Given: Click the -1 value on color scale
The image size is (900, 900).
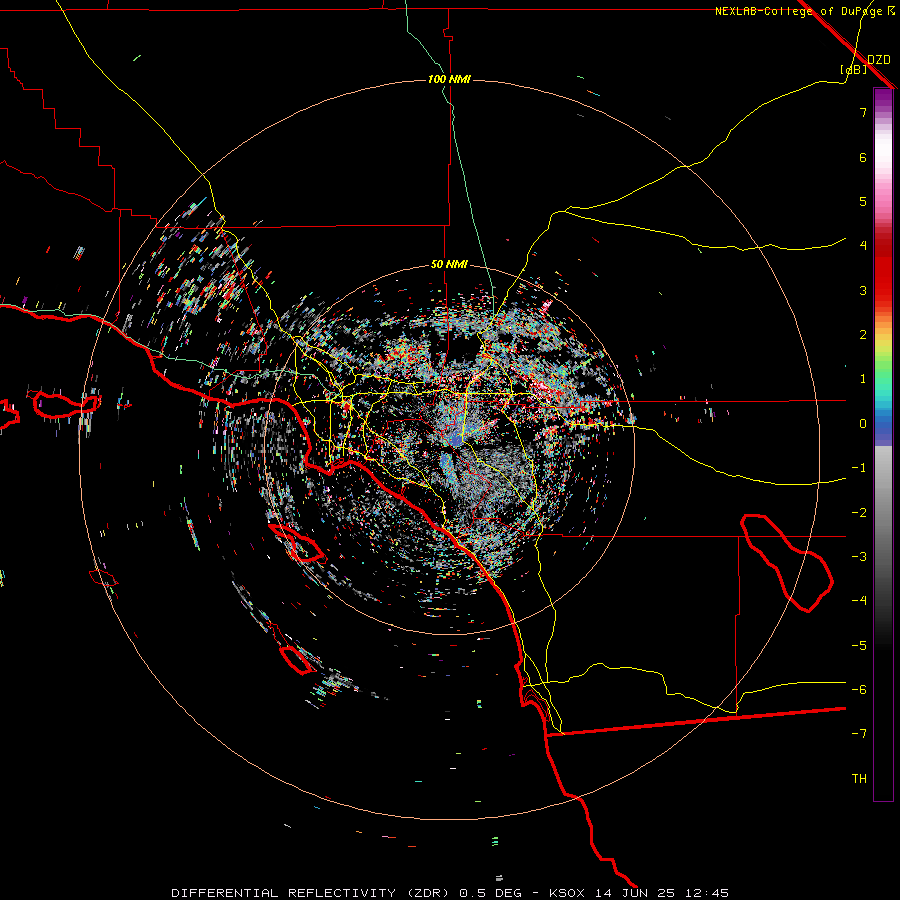Looking at the screenshot, I should [x=859, y=468].
